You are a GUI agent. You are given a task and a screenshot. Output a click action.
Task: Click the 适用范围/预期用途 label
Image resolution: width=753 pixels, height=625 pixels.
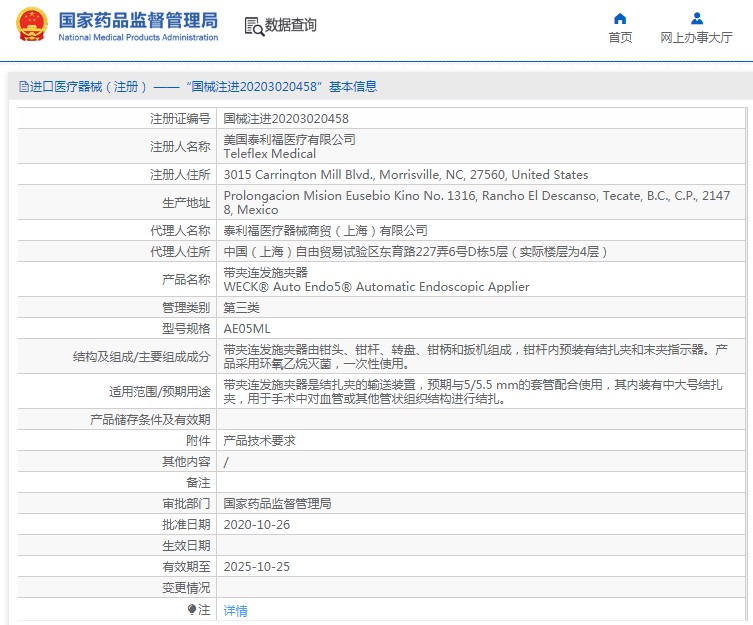[x=160, y=392]
